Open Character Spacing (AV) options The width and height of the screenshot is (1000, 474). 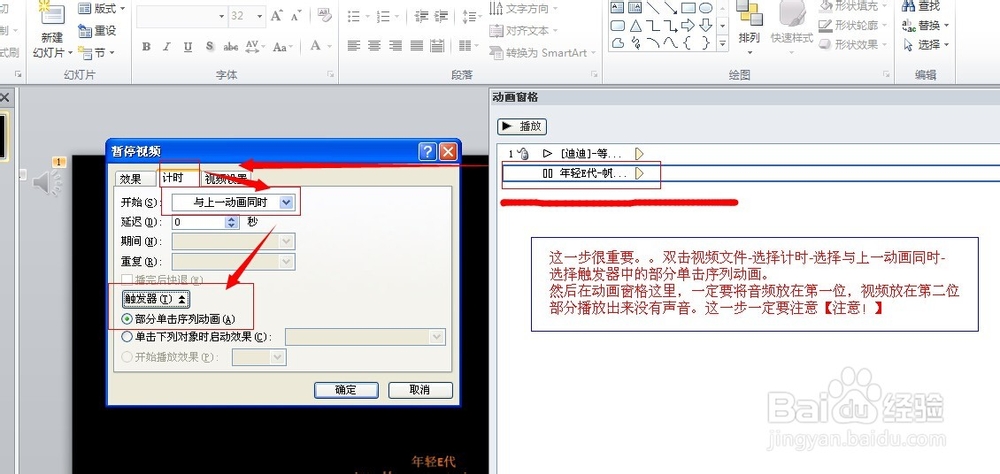tap(254, 46)
